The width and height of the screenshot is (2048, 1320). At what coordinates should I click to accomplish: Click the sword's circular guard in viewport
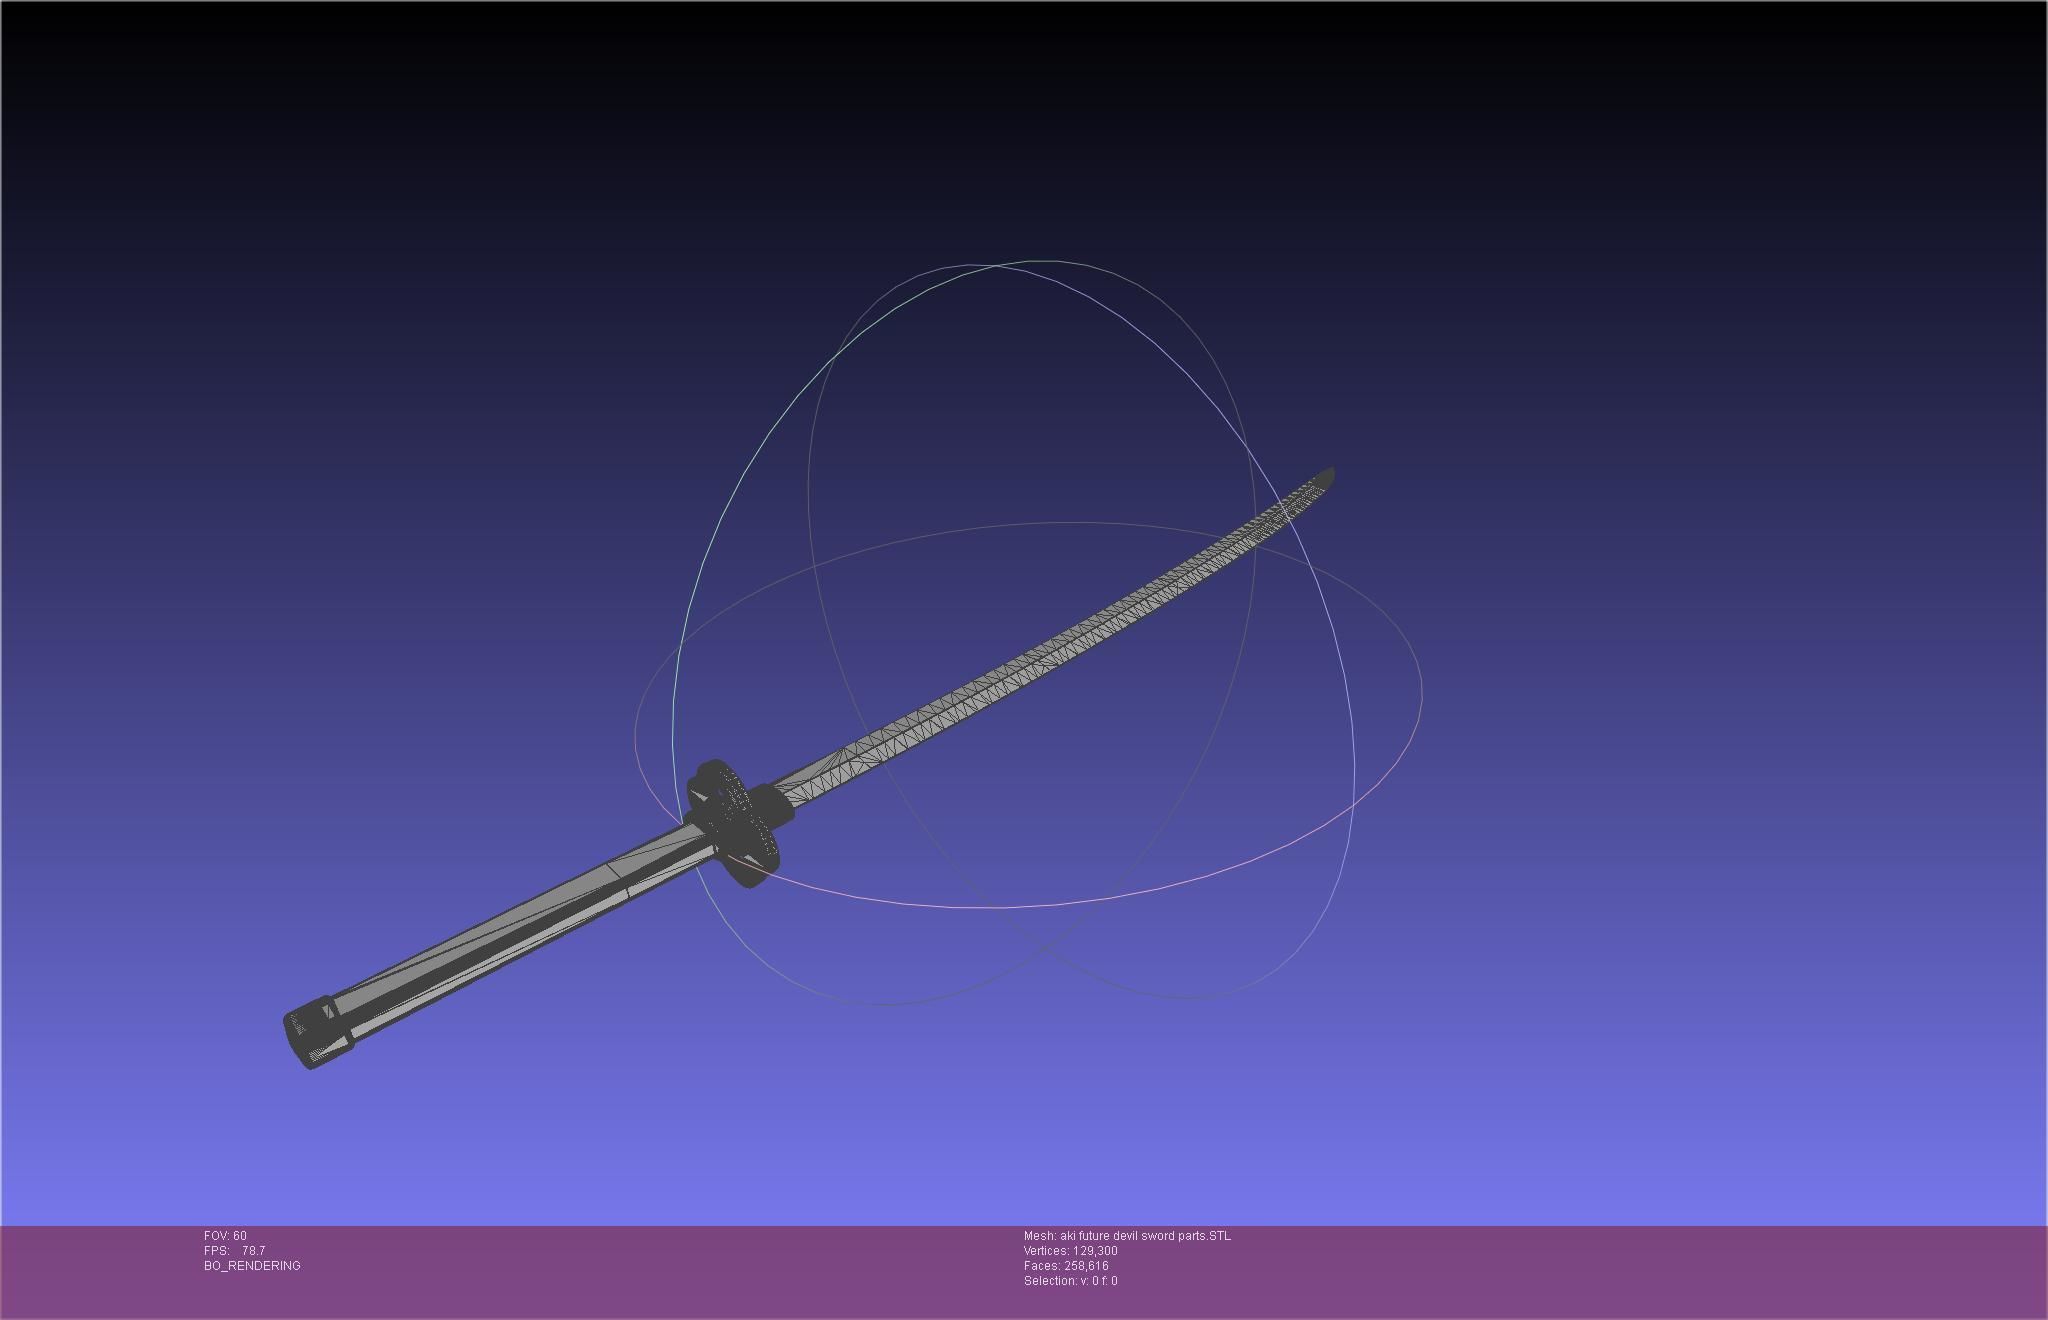(733, 823)
